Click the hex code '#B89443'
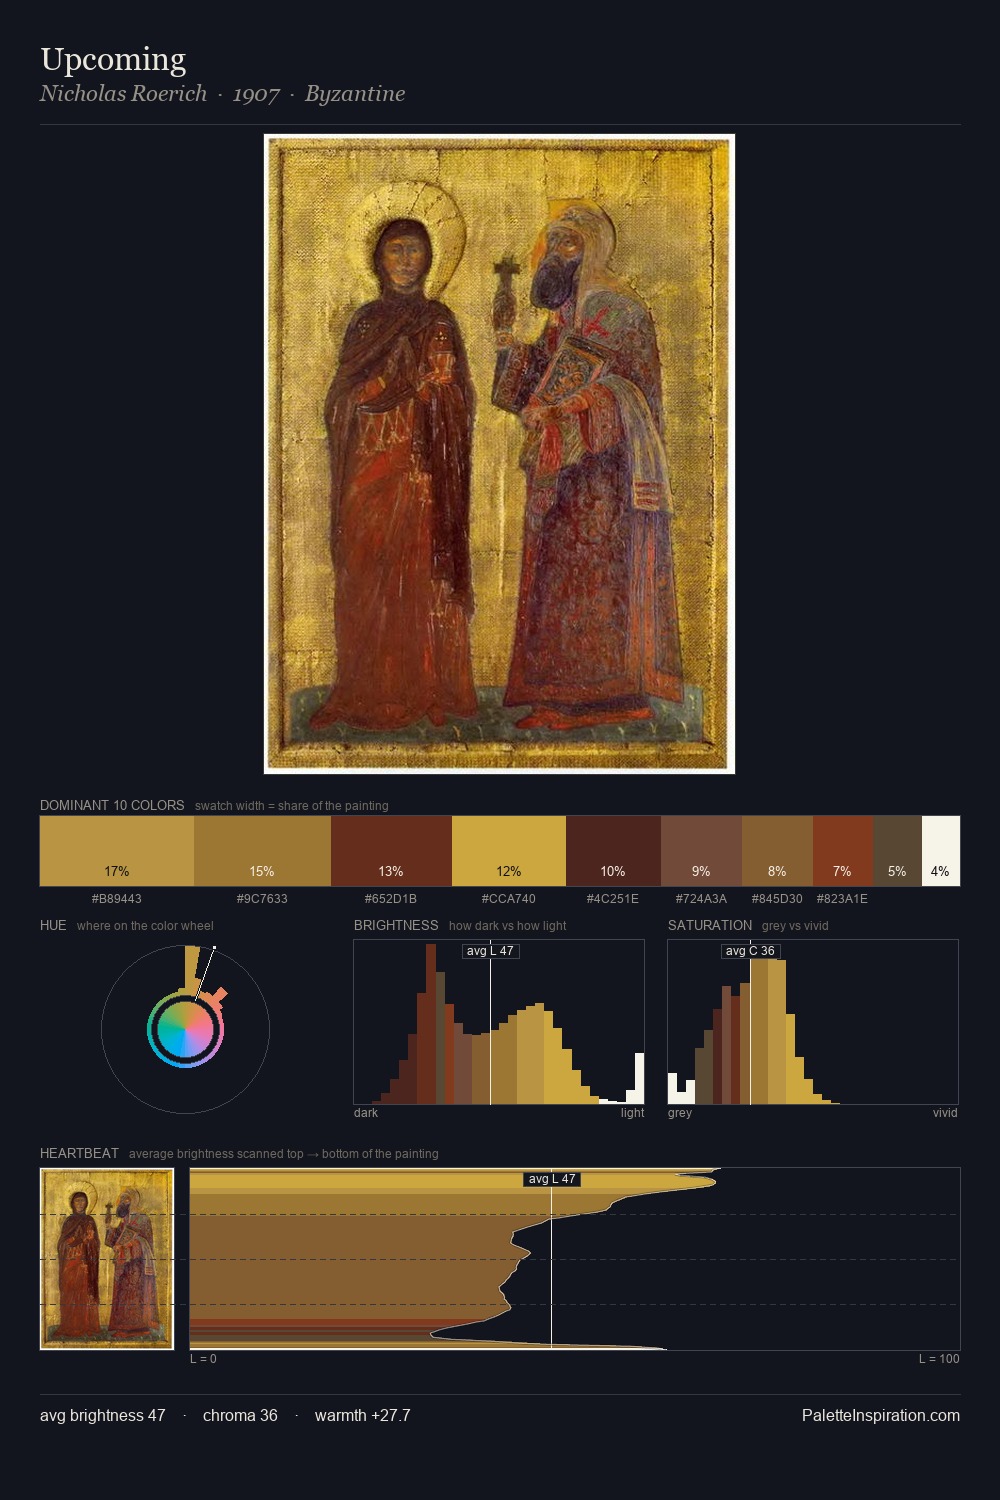The image size is (1000, 1500). tap(117, 899)
